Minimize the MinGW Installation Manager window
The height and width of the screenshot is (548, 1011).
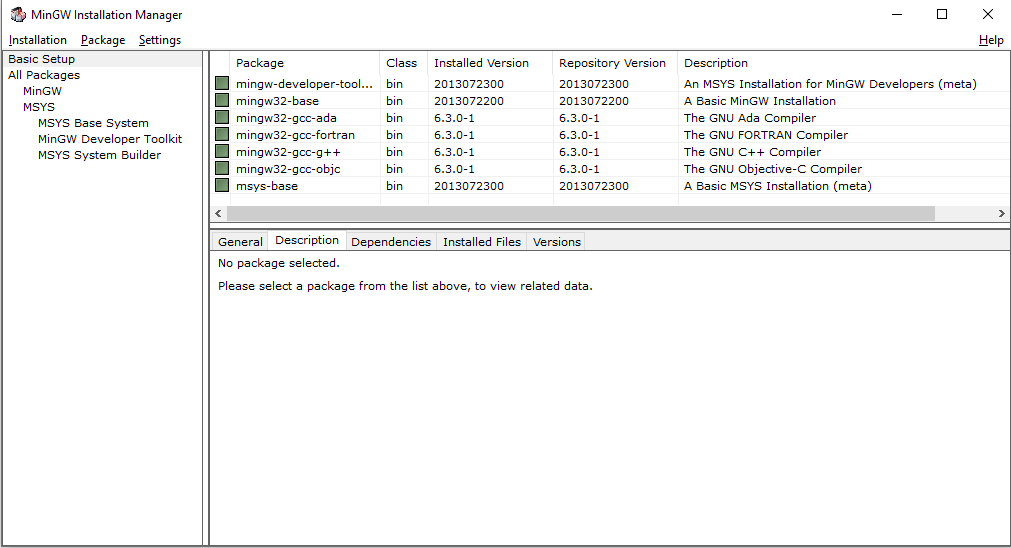897,14
